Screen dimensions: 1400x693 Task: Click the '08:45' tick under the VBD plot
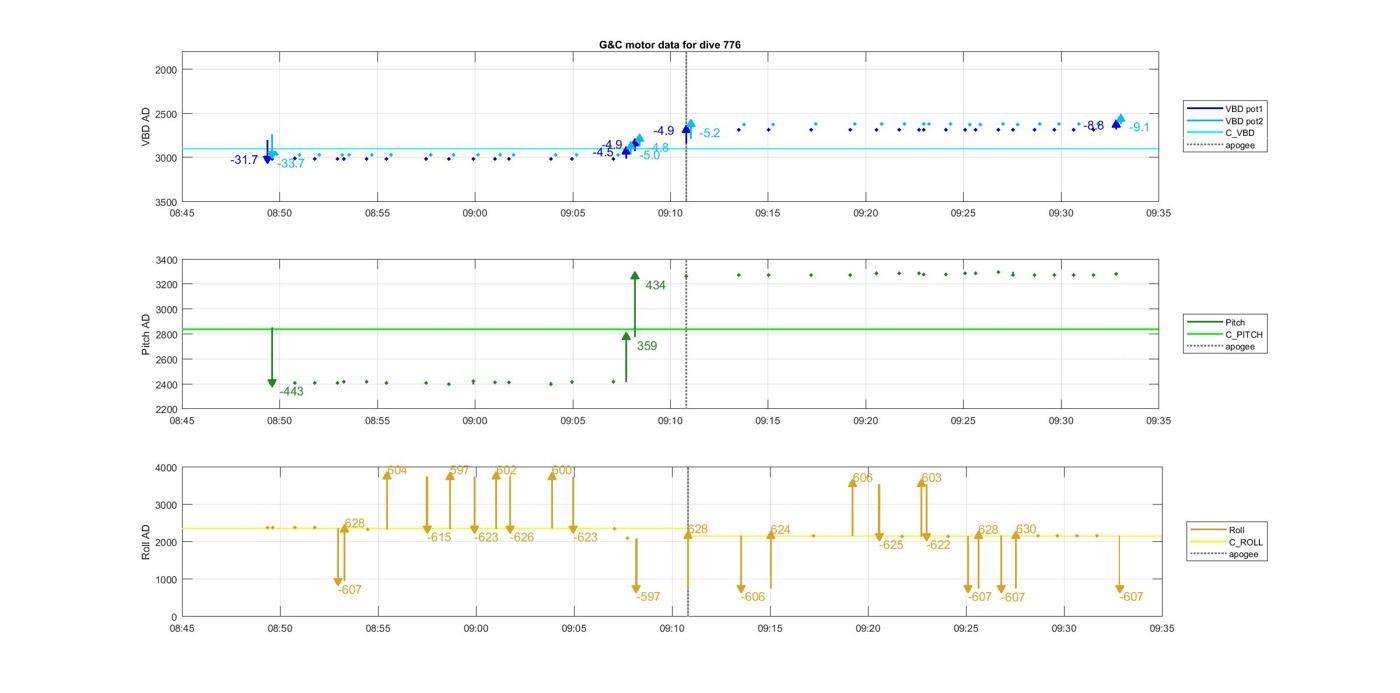tap(182, 213)
